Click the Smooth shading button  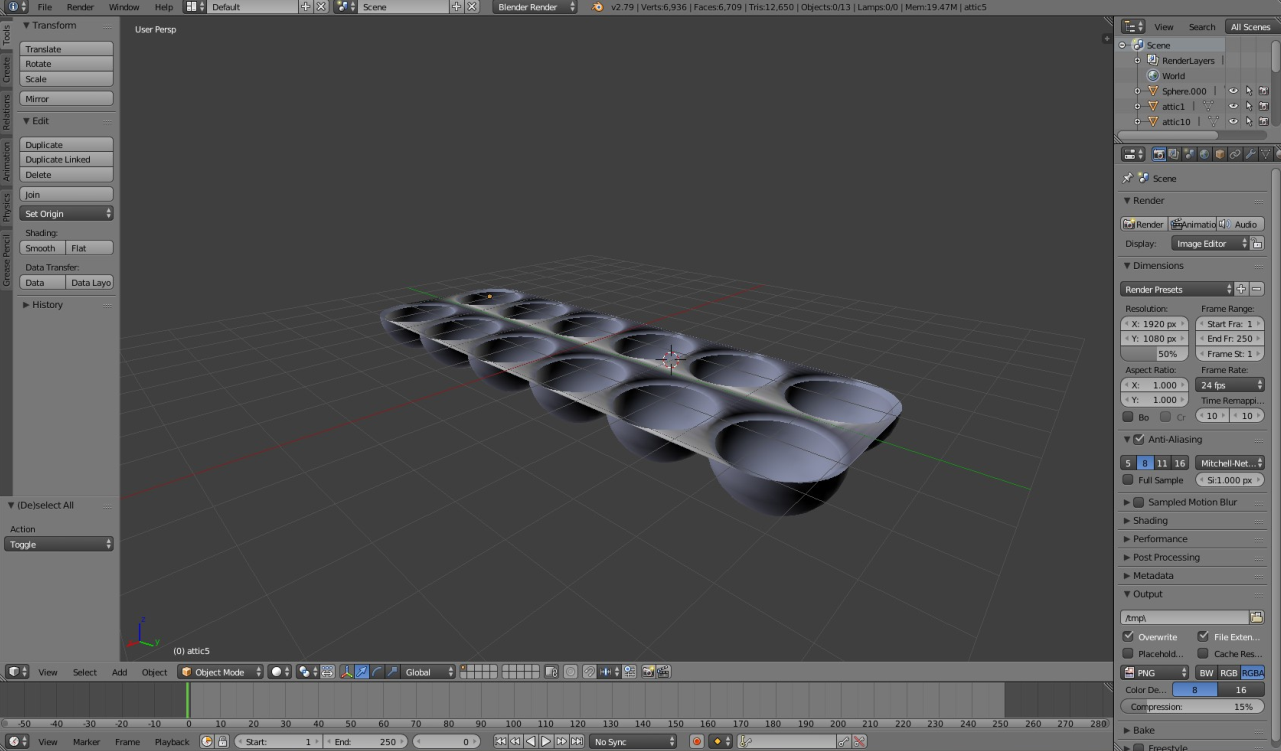click(x=42, y=248)
